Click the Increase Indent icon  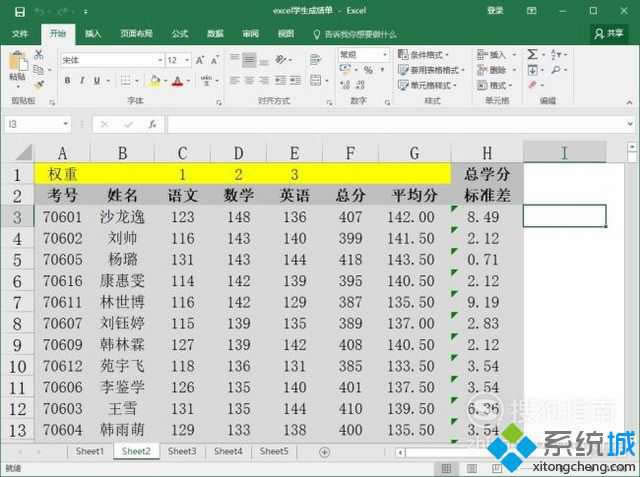pyautogui.click(x=295, y=80)
